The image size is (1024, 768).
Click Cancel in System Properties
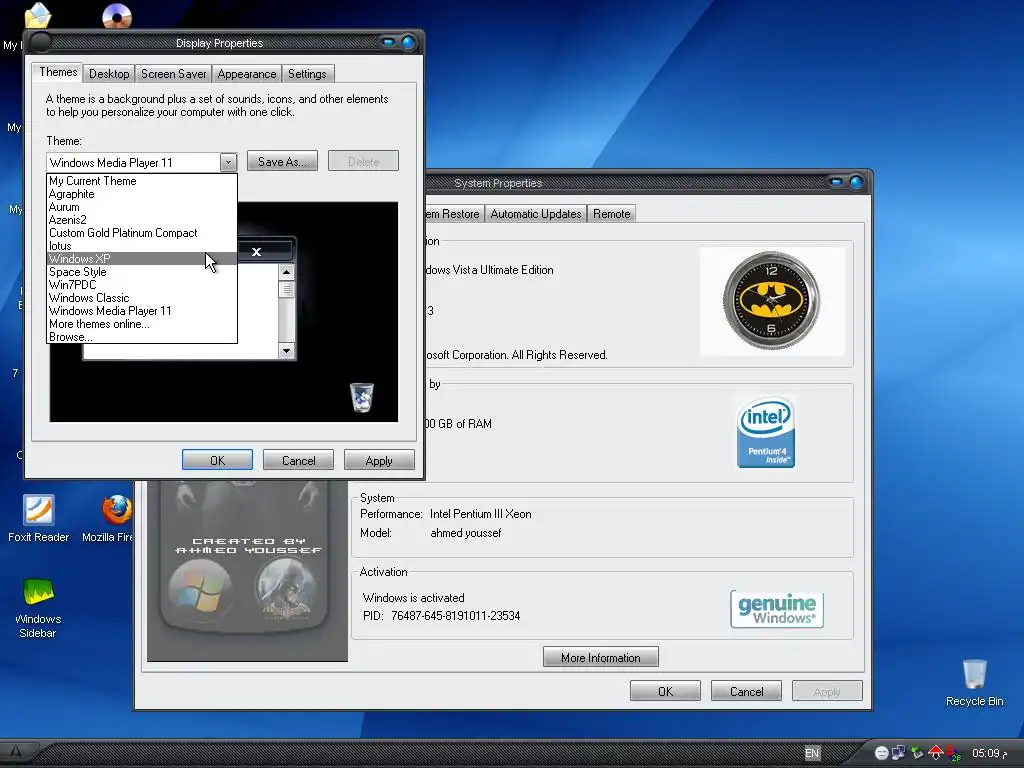pos(746,691)
